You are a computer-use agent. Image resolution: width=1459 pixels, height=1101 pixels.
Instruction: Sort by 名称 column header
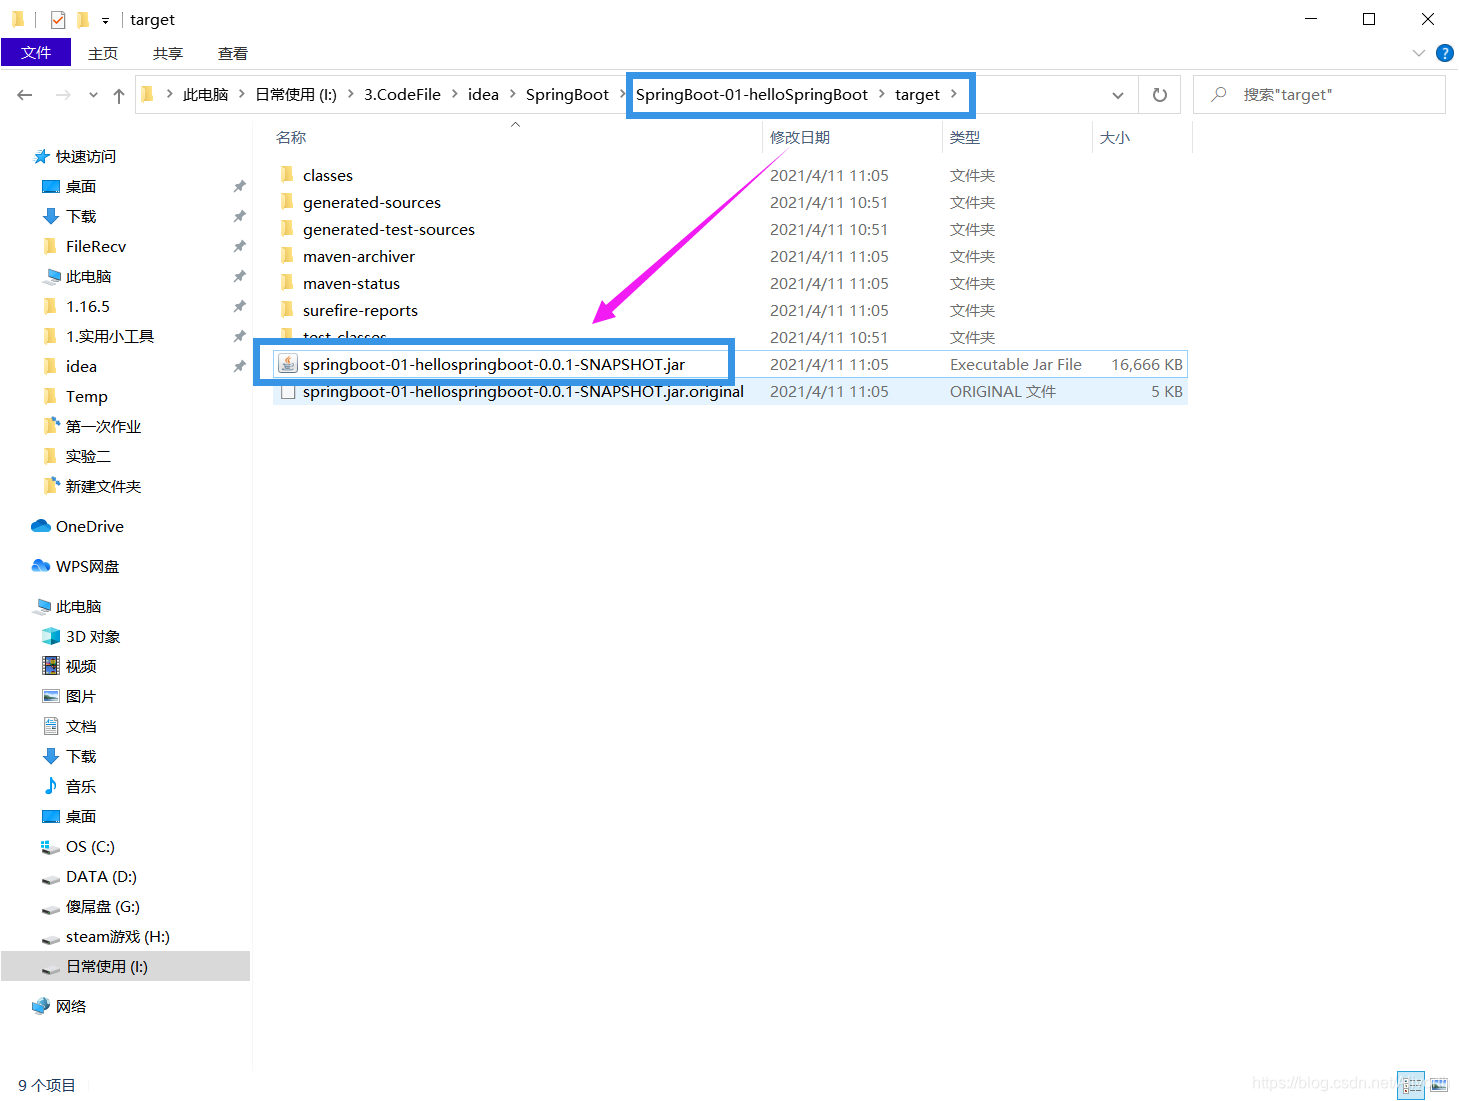tap(291, 138)
